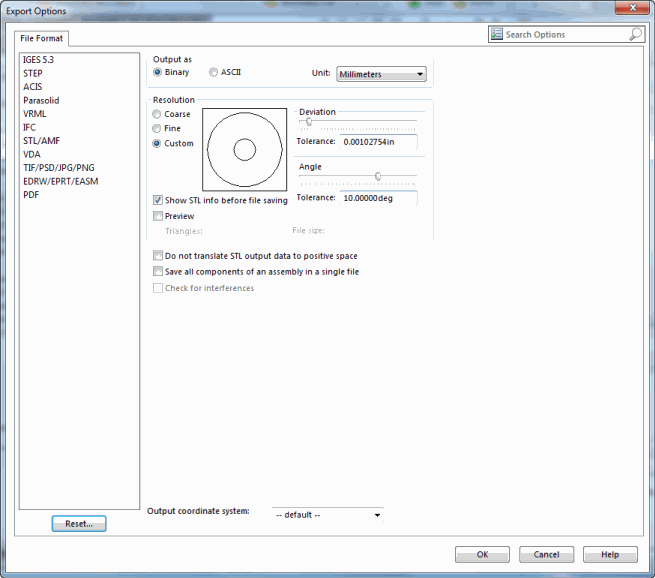Image resolution: width=655 pixels, height=578 pixels.
Task: Select EDRW/EPRT/EASM in format list
Action: point(61,182)
